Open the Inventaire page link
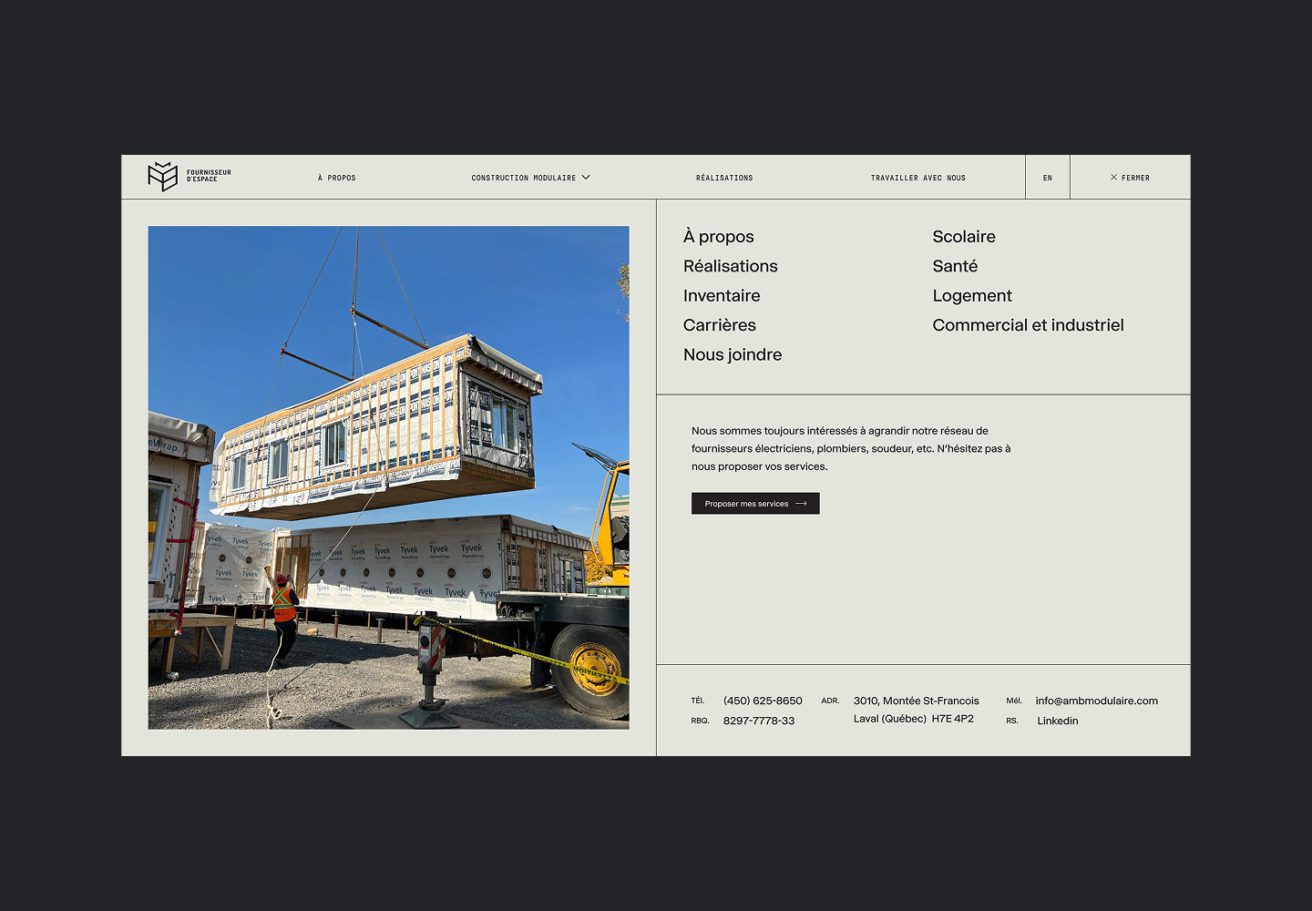This screenshot has height=911, width=1312. (x=721, y=296)
